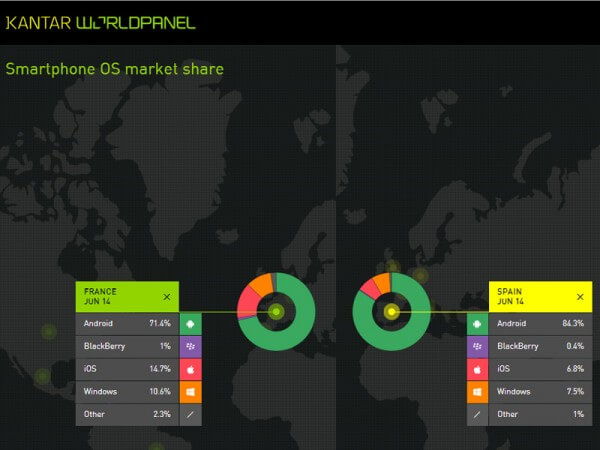Select Spain Other 1% row

[540, 414]
